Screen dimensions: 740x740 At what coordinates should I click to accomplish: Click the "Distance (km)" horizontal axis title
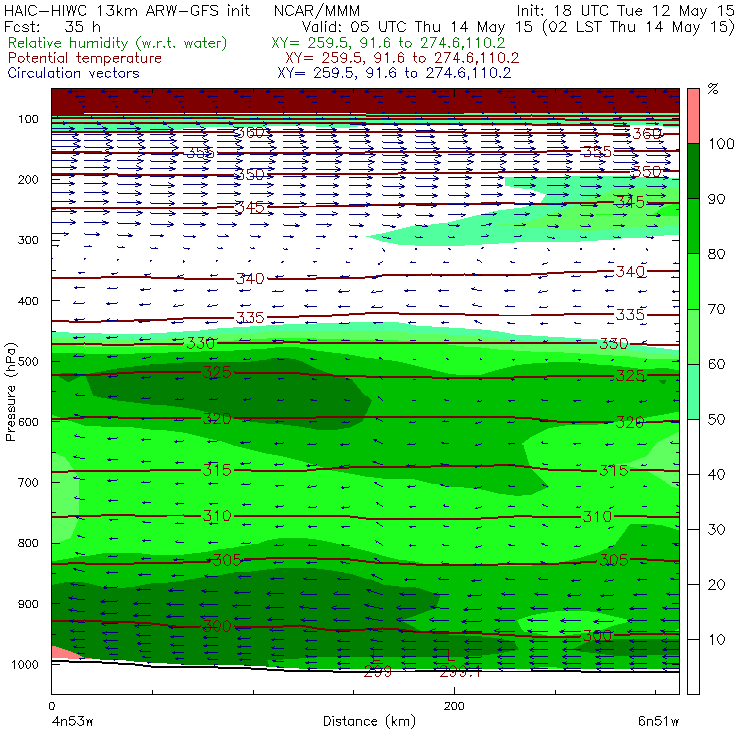click(x=369, y=722)
